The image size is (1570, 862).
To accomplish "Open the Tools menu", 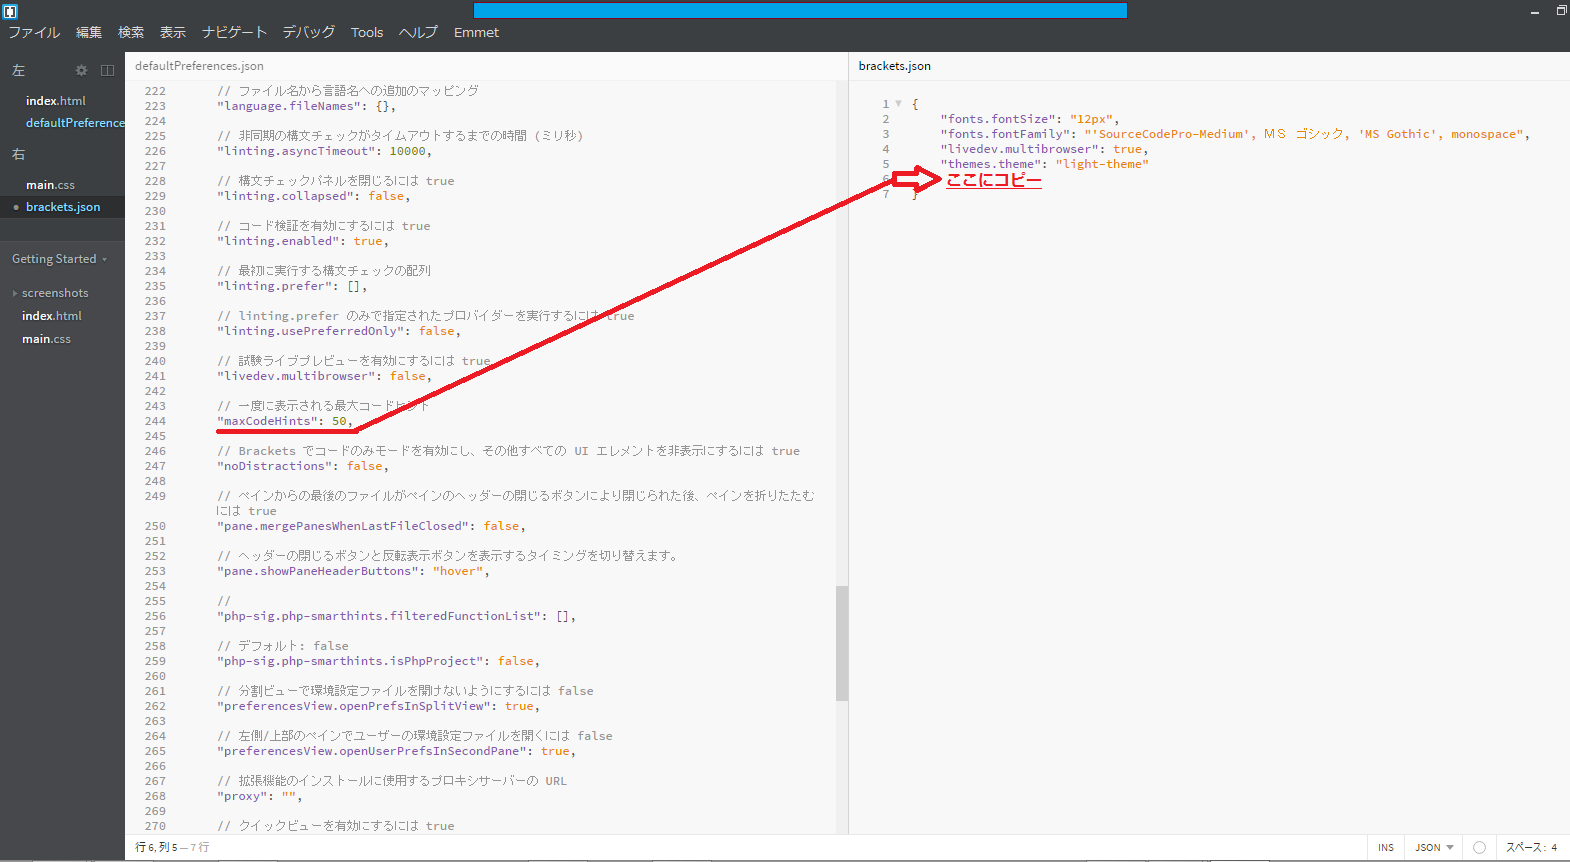I will pos(367,32).
